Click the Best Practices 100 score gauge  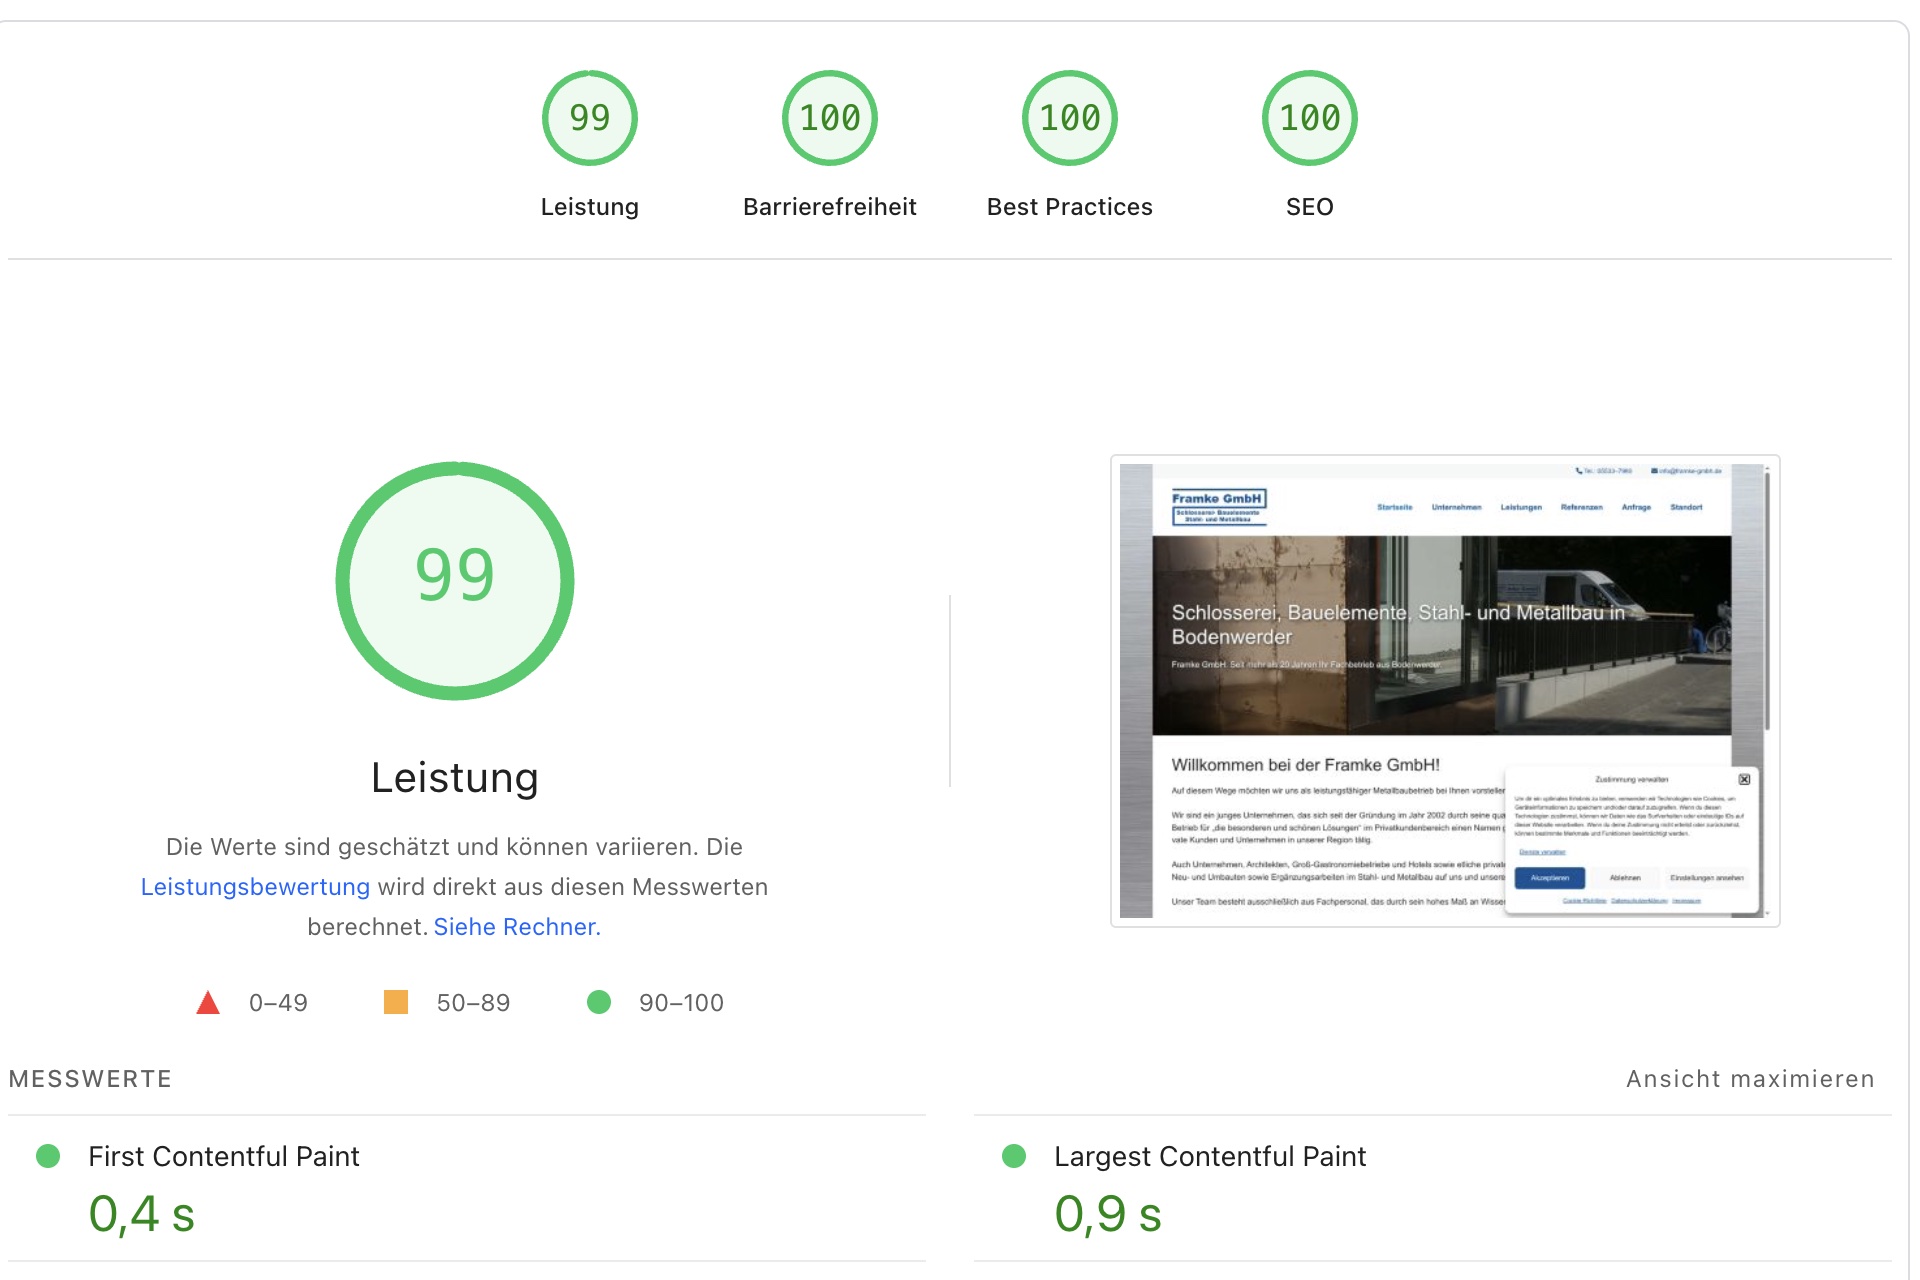[1069, 117]
